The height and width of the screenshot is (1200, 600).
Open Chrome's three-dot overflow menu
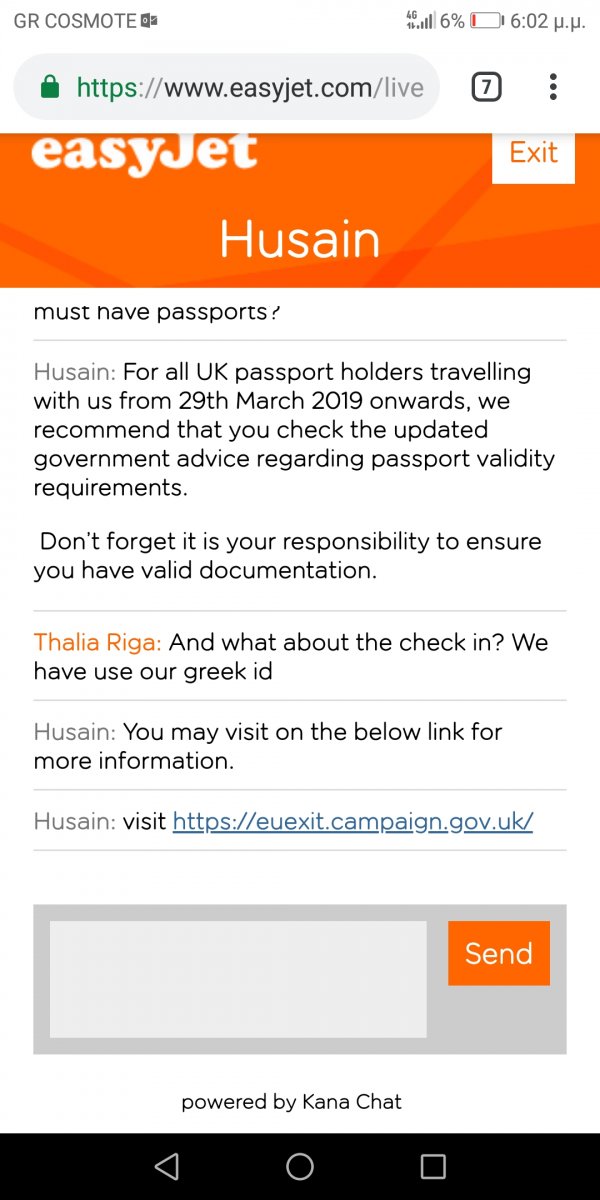point(553,88)
